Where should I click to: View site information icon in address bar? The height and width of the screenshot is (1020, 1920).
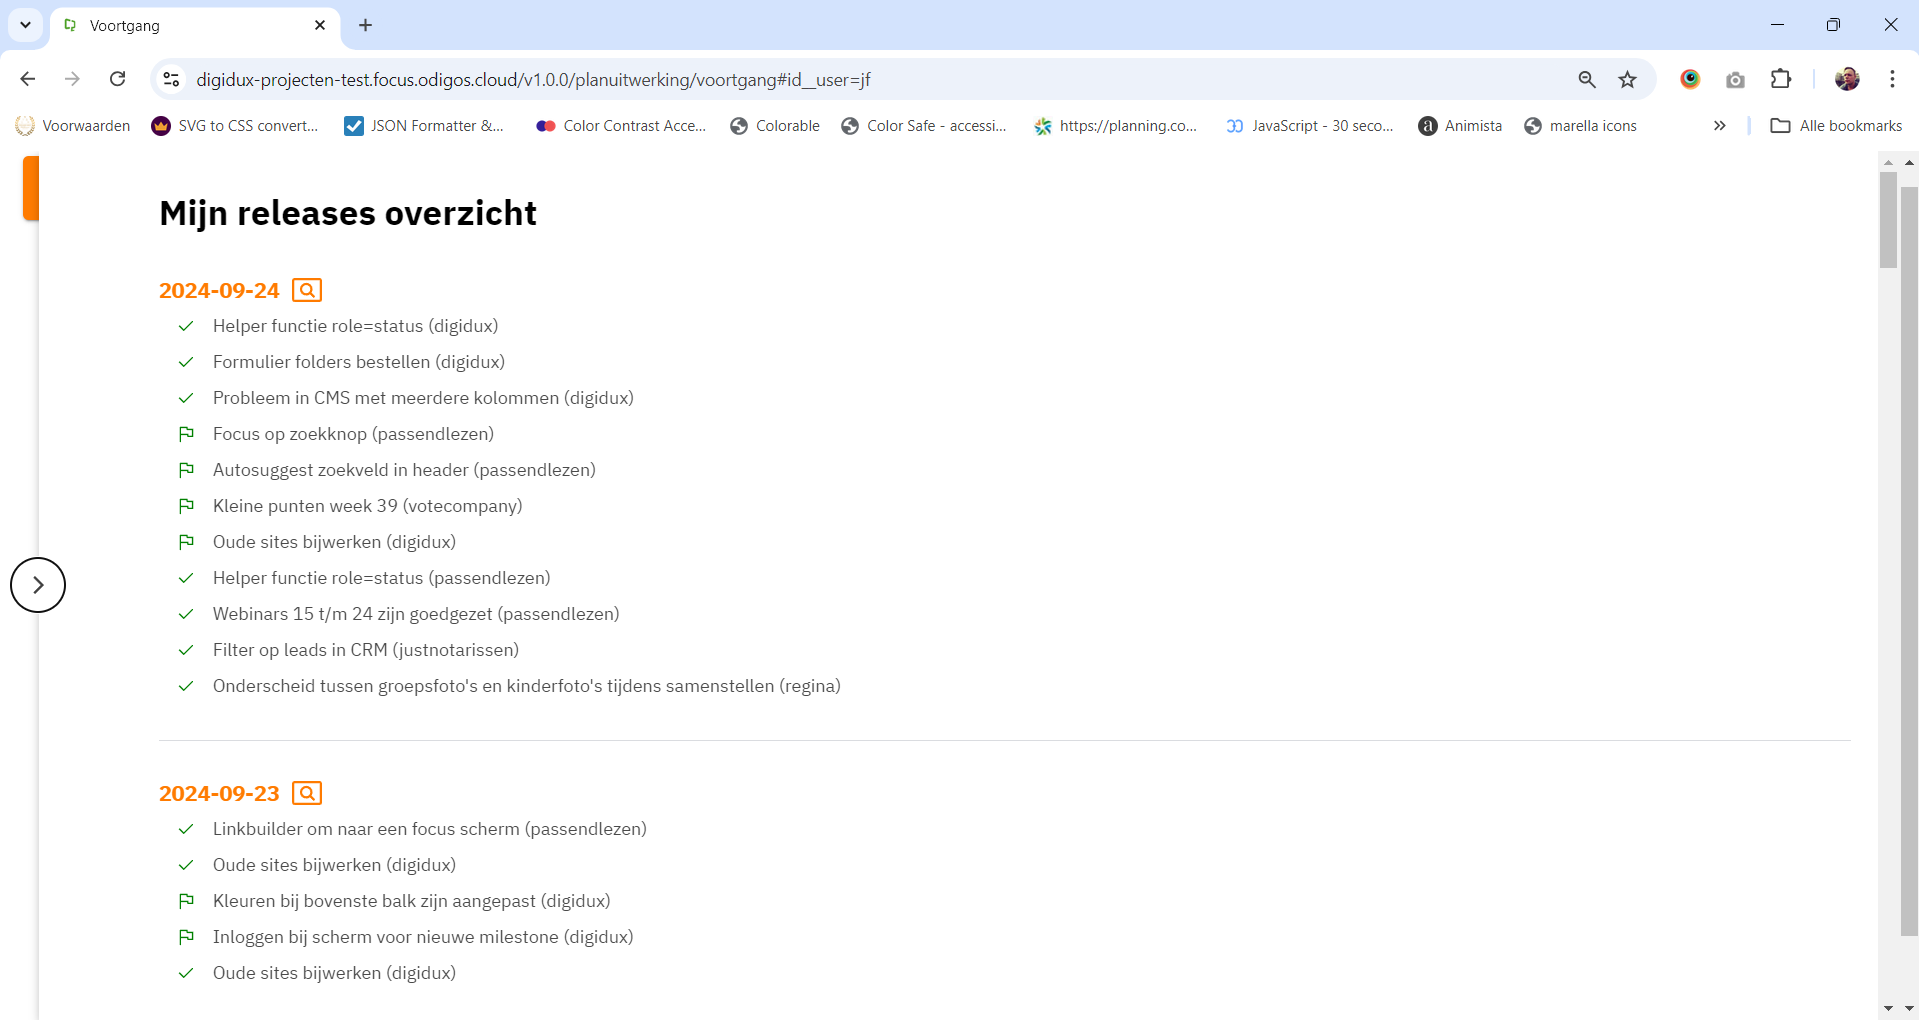171,79
